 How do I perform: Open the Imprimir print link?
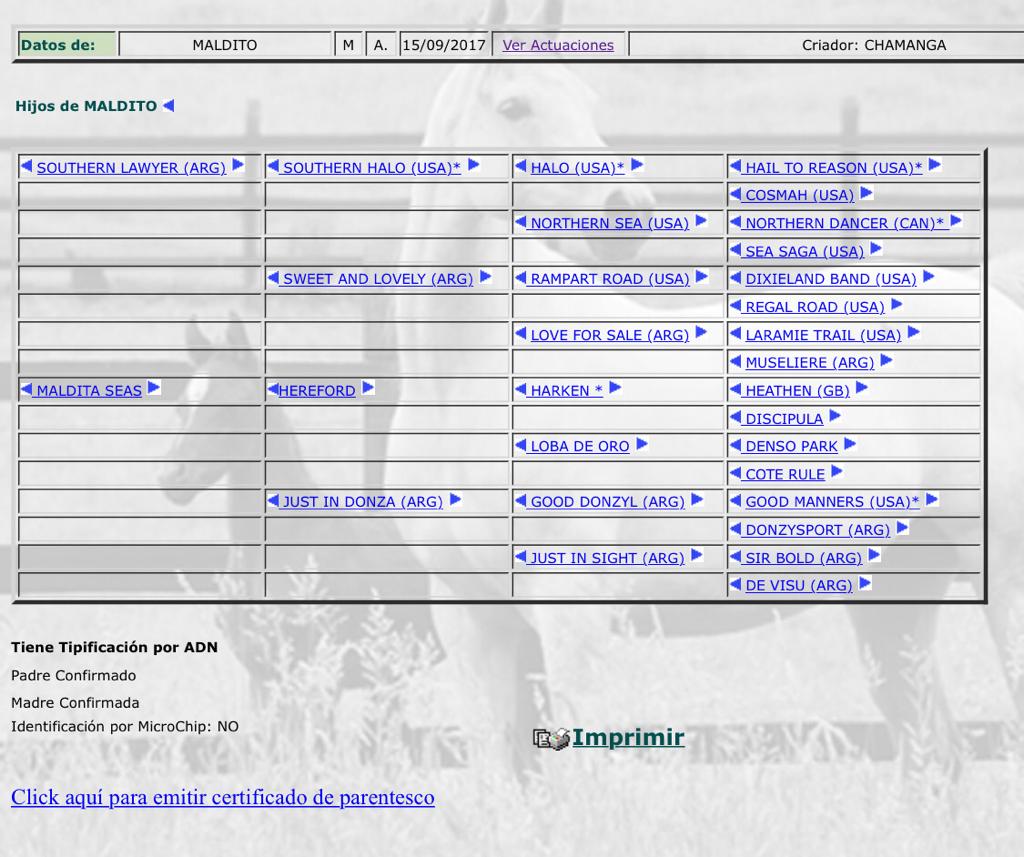click(x=628, y=738)
